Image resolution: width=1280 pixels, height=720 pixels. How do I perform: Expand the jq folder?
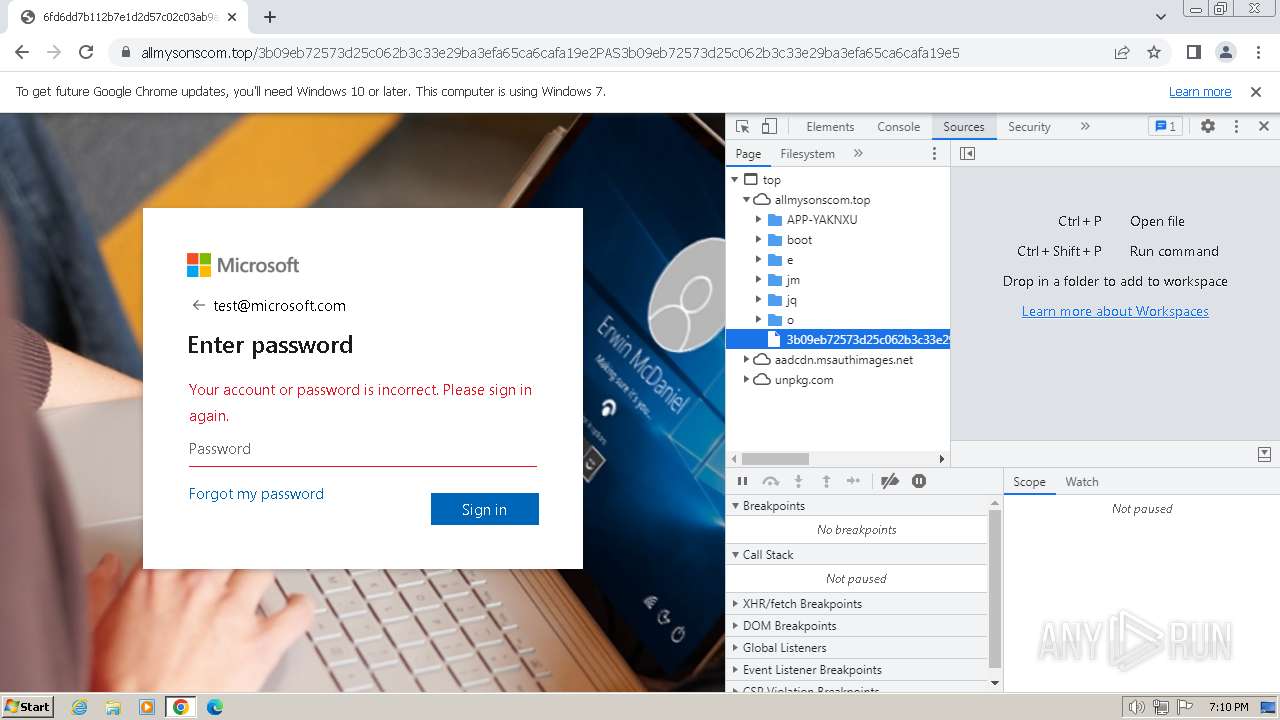click(x=759, y=300)
